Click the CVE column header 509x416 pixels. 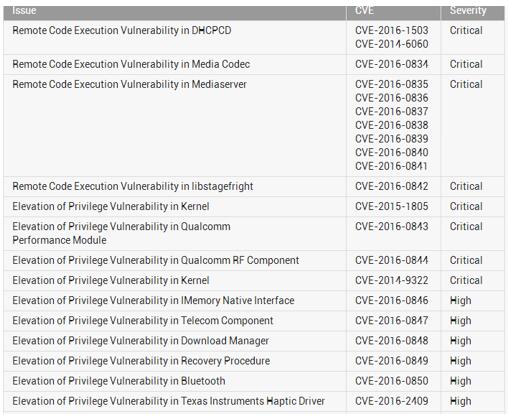point(364,11)
